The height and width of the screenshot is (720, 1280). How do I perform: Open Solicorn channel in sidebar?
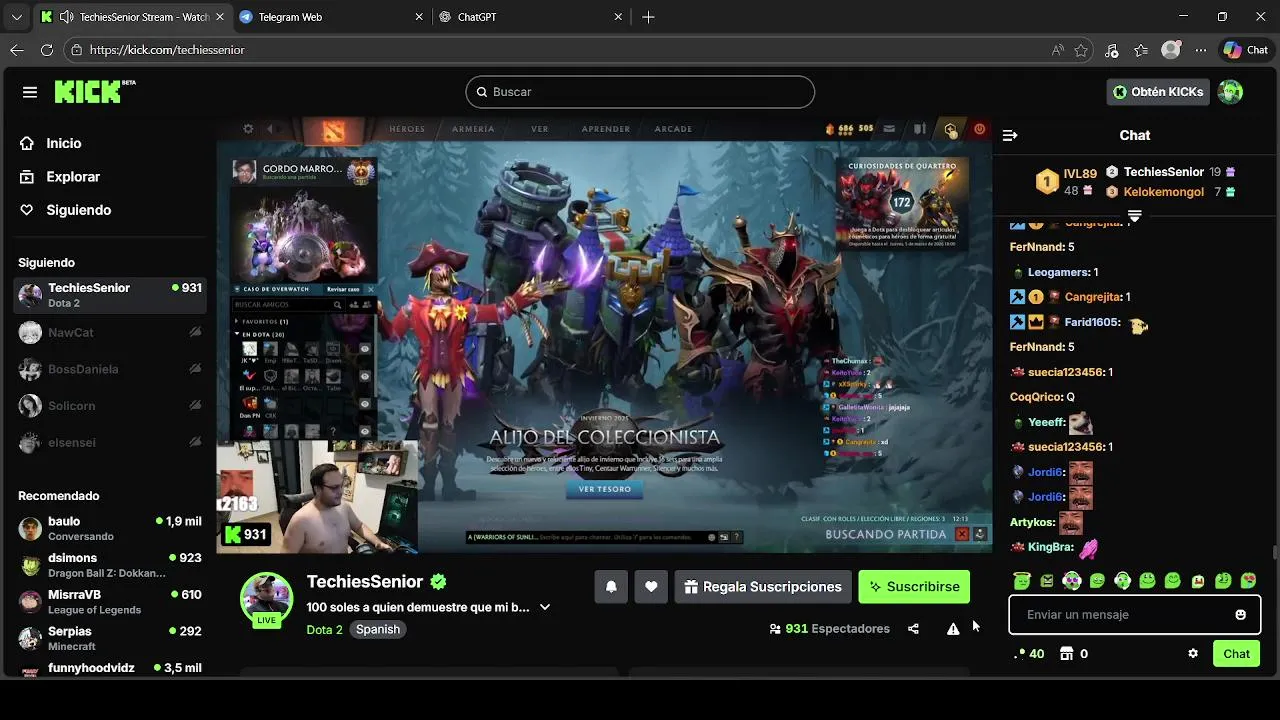click(110, 406)
